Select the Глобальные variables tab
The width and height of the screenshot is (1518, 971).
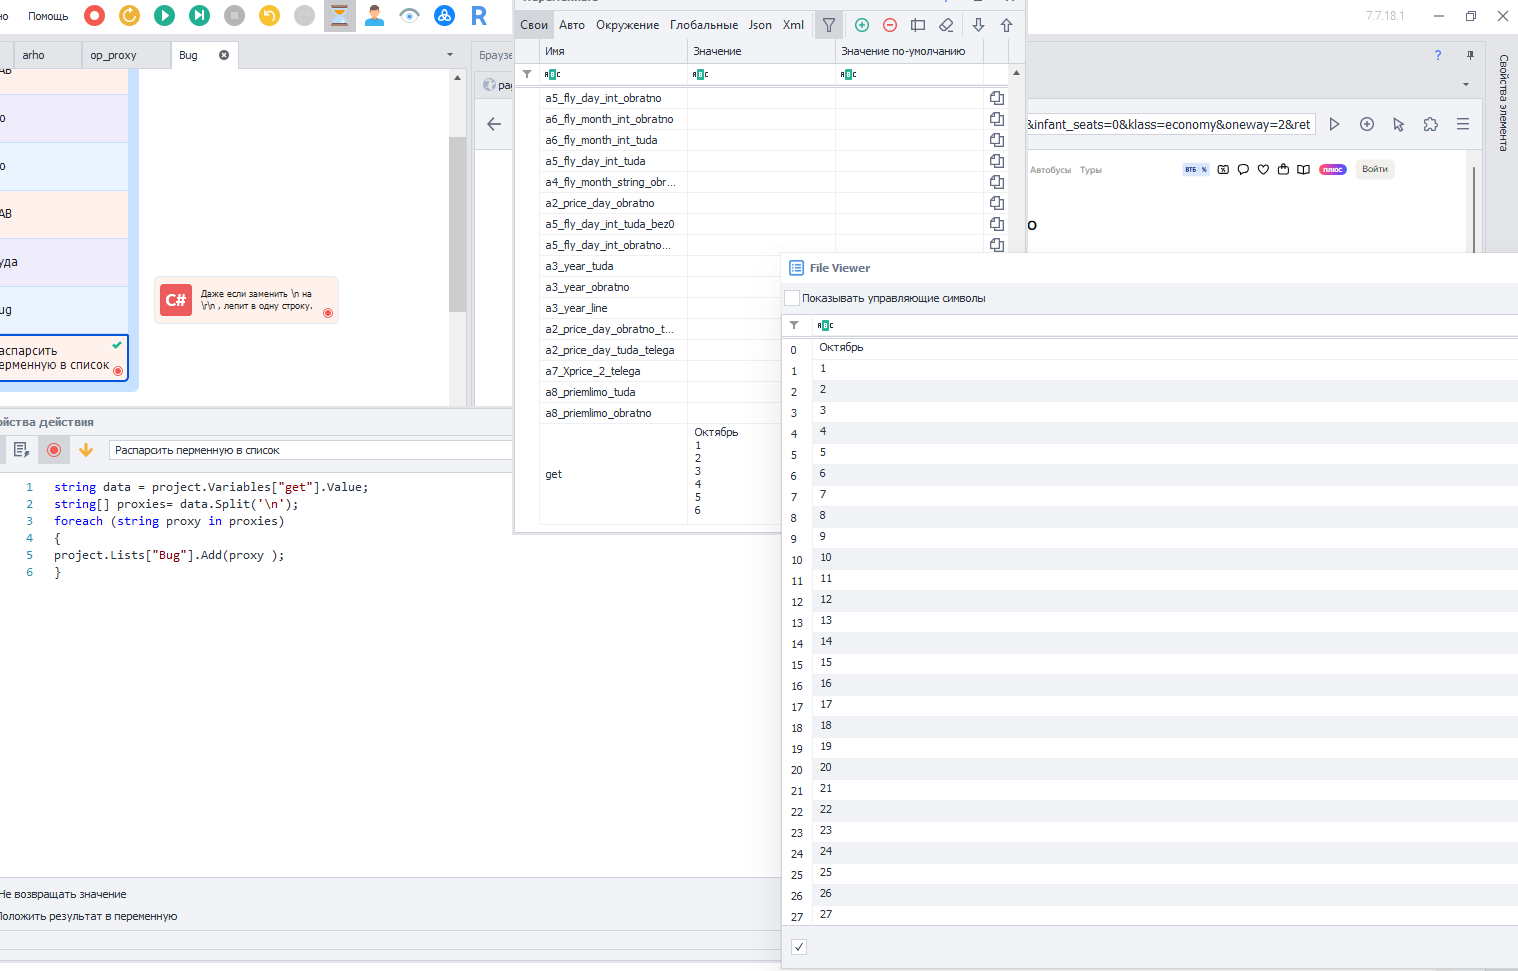pos(704,25)
